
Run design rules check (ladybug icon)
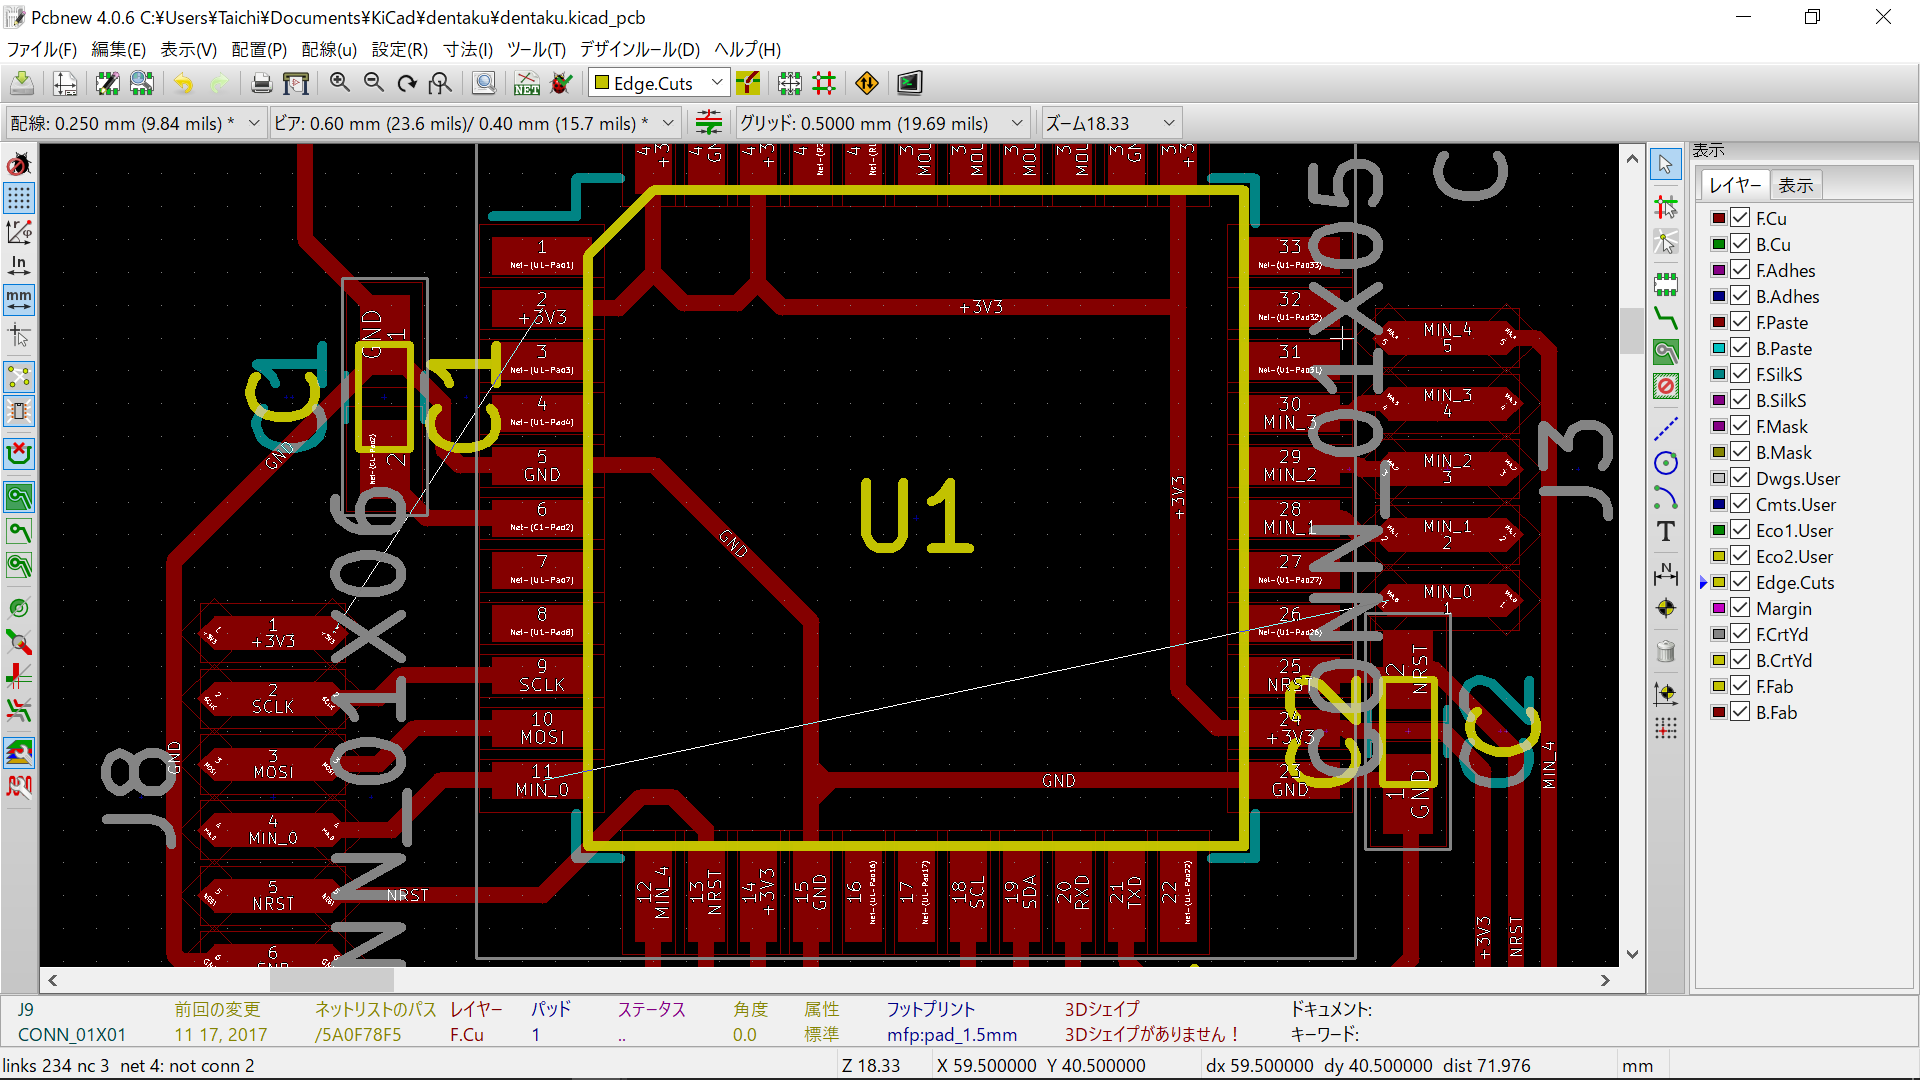coord(562,83)
